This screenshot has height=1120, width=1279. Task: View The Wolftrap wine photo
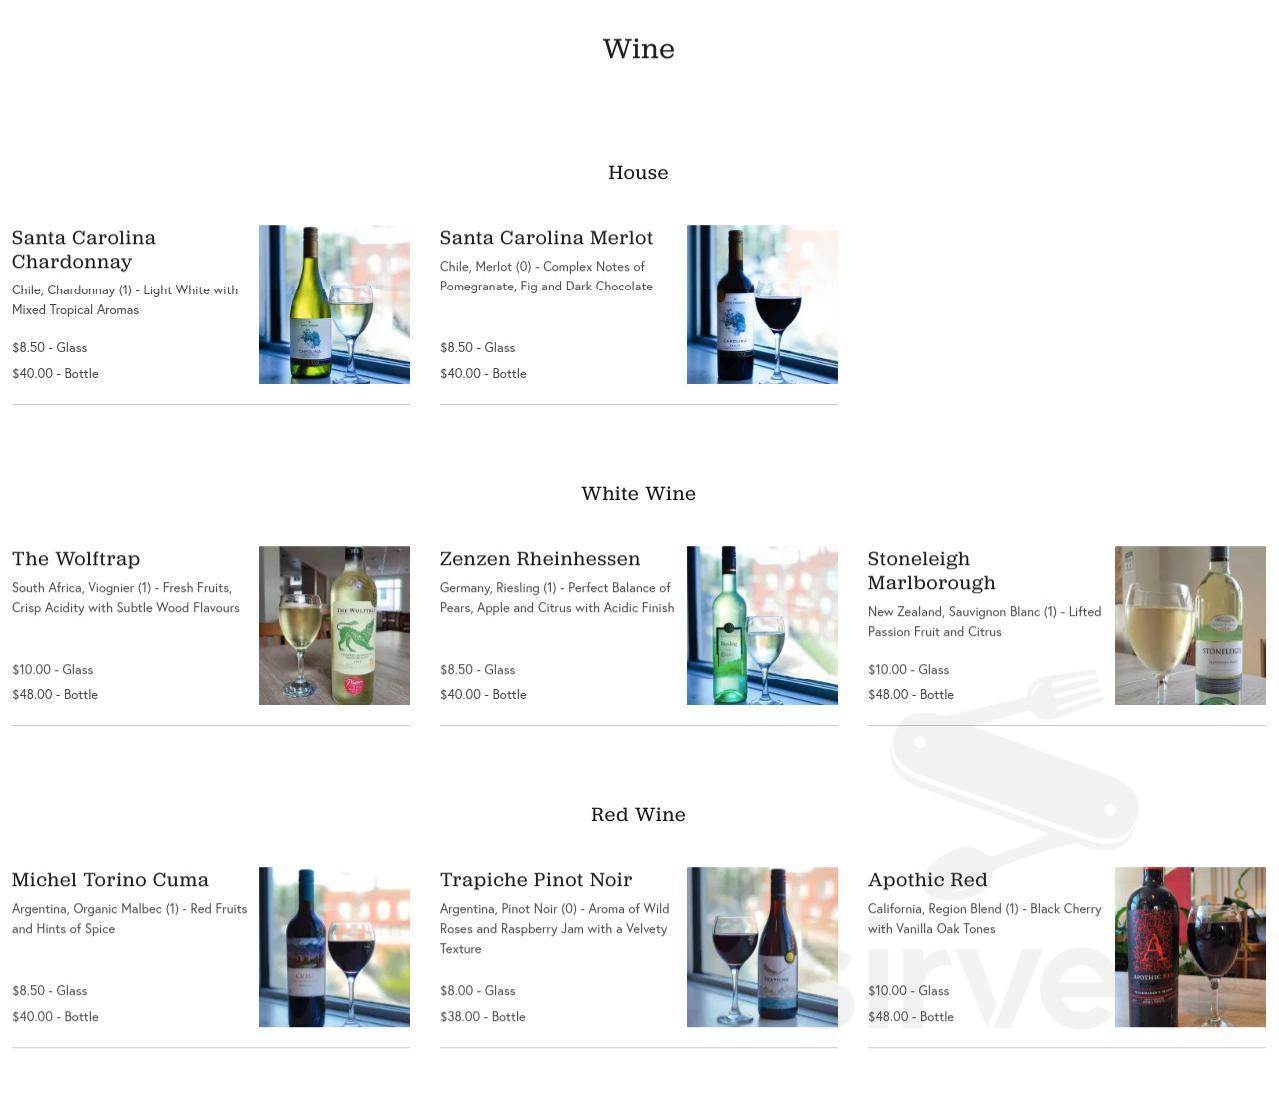pyautogui.click(x=334, y=625)
